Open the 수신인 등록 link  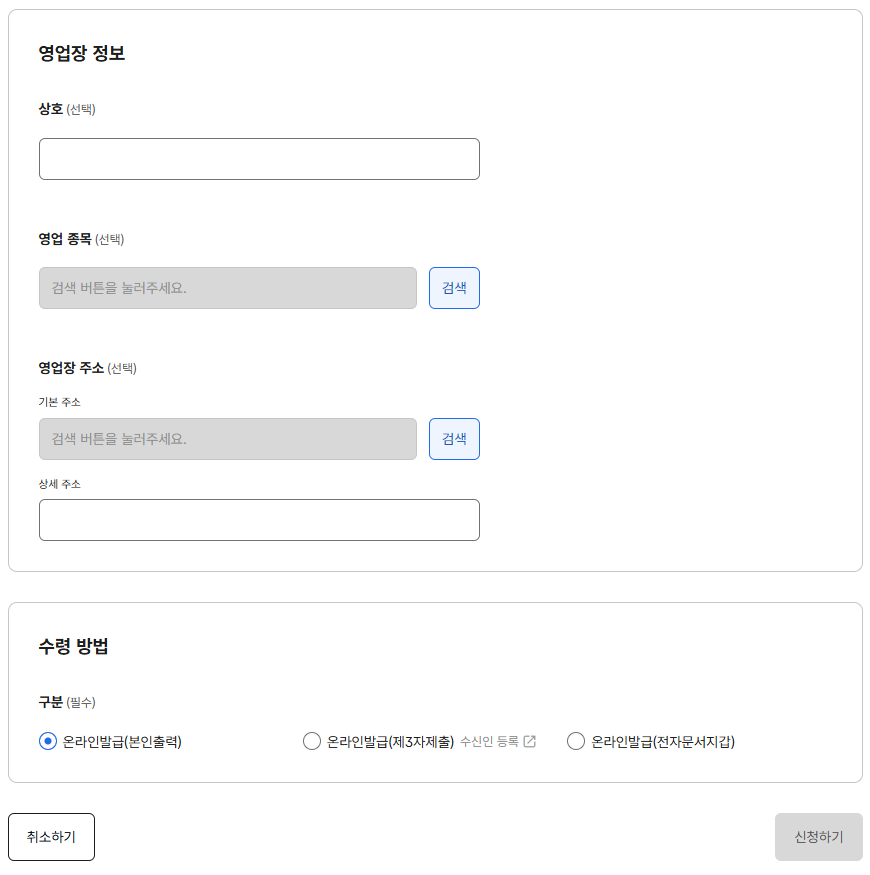(x=490, y=741)
